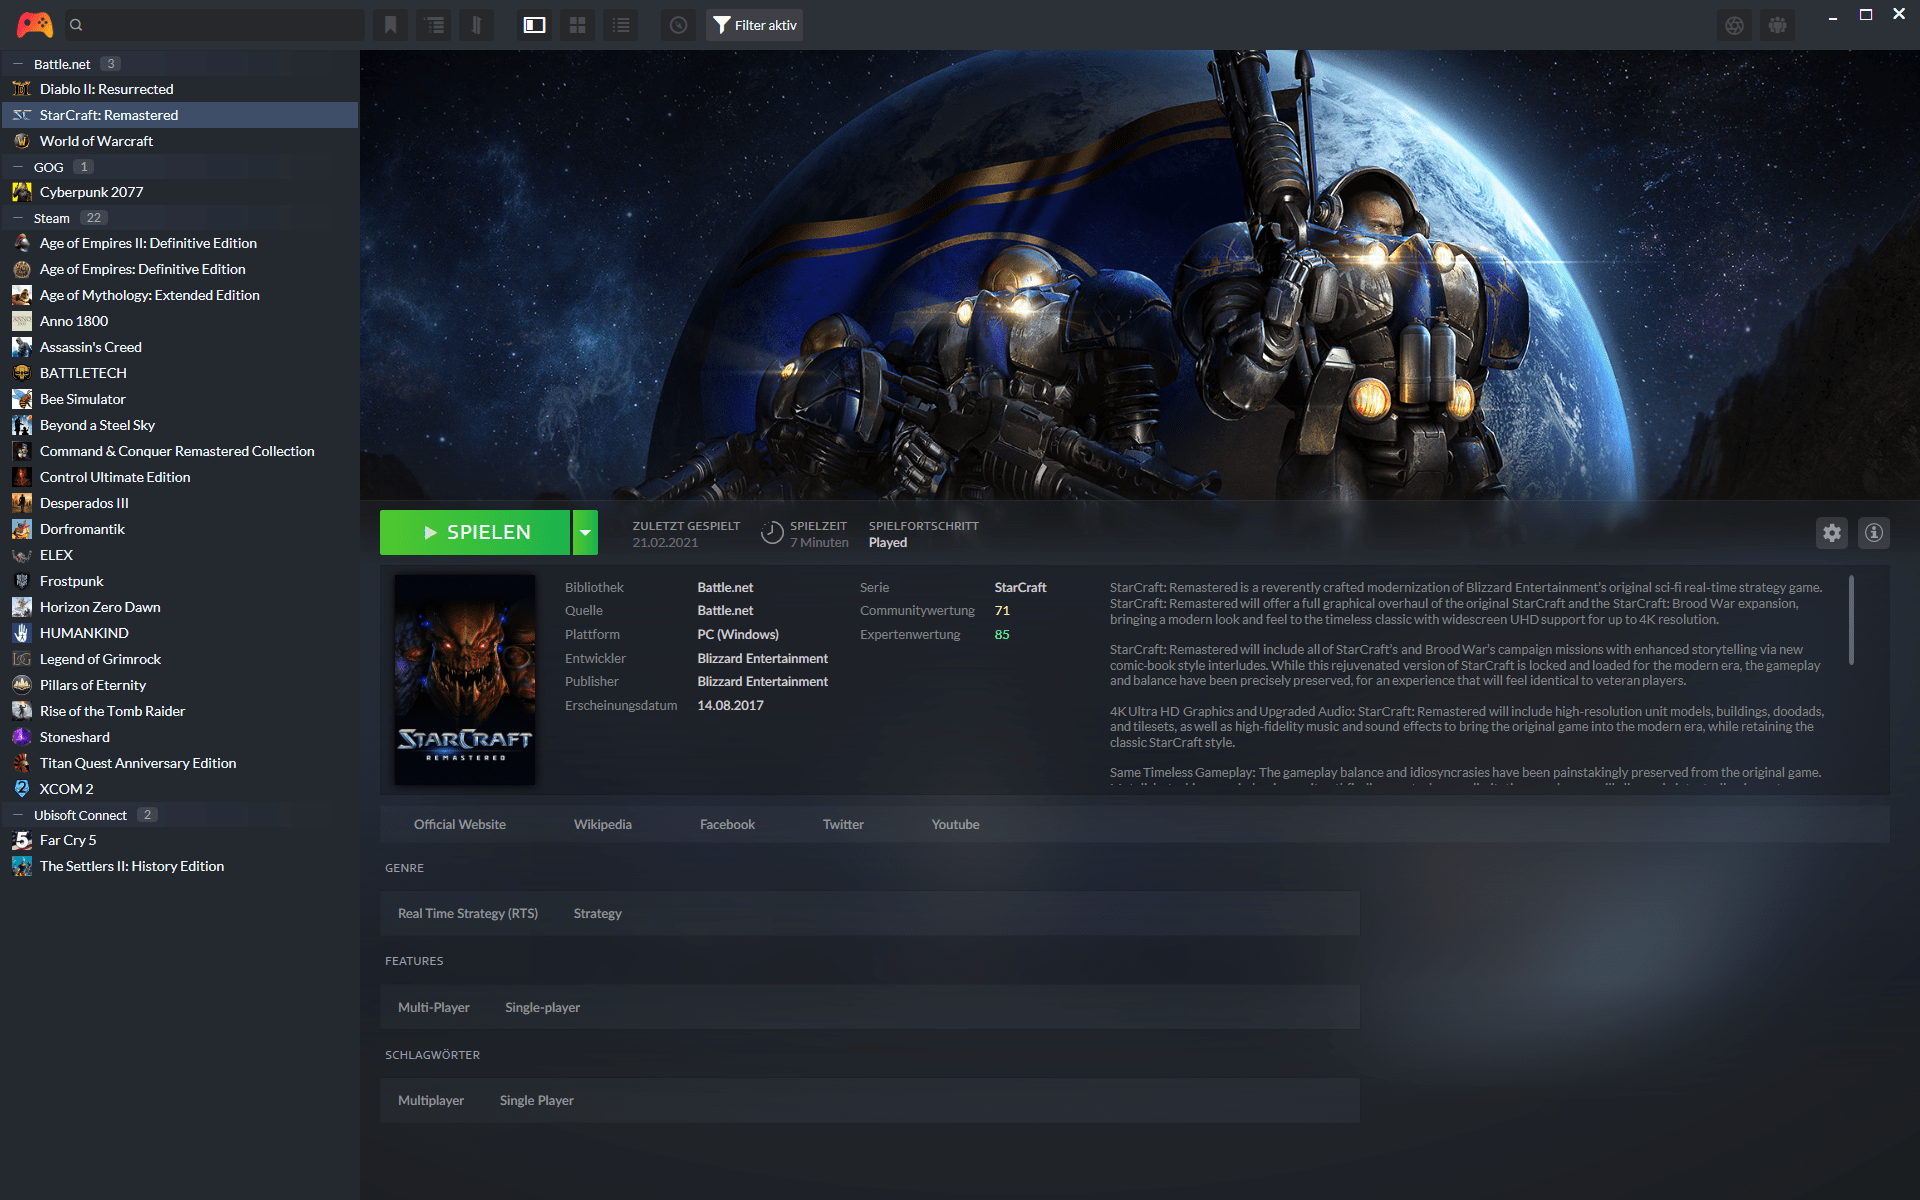The height and width of the screenshot is (1200, 1920).
Task: Open the Wikipedia link
Action: (x=603, y=824)
